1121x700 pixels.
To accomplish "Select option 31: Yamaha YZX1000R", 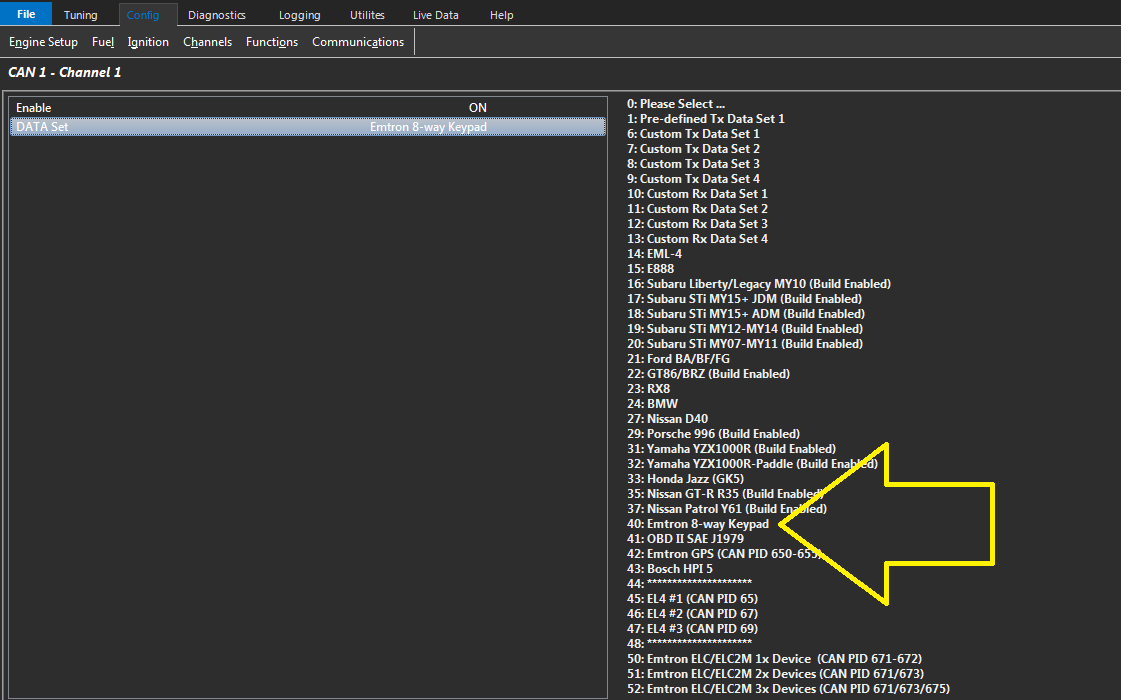I will tap(731, 449).
